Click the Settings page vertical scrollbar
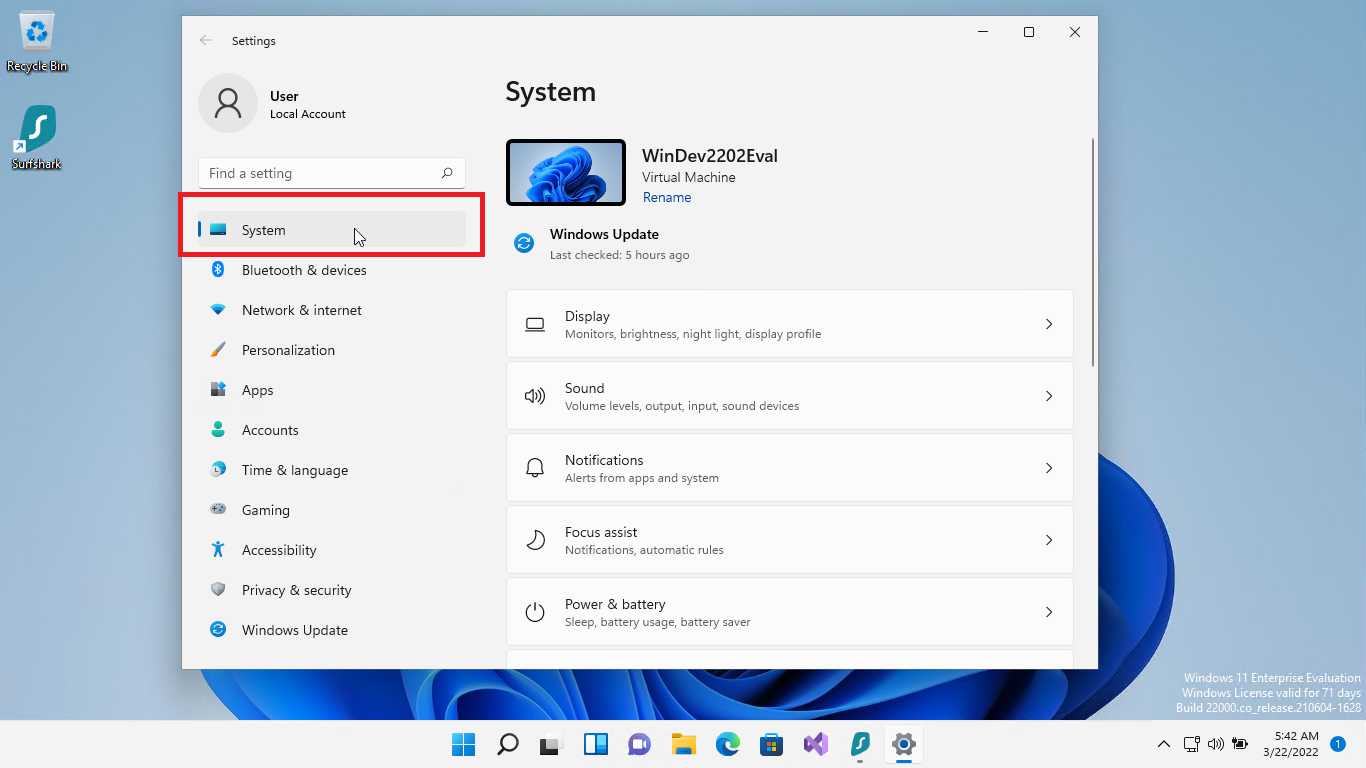Image resolution: width=1366 pixels, height=768 pixels. pyautogui.click(x=1093, y=251)
